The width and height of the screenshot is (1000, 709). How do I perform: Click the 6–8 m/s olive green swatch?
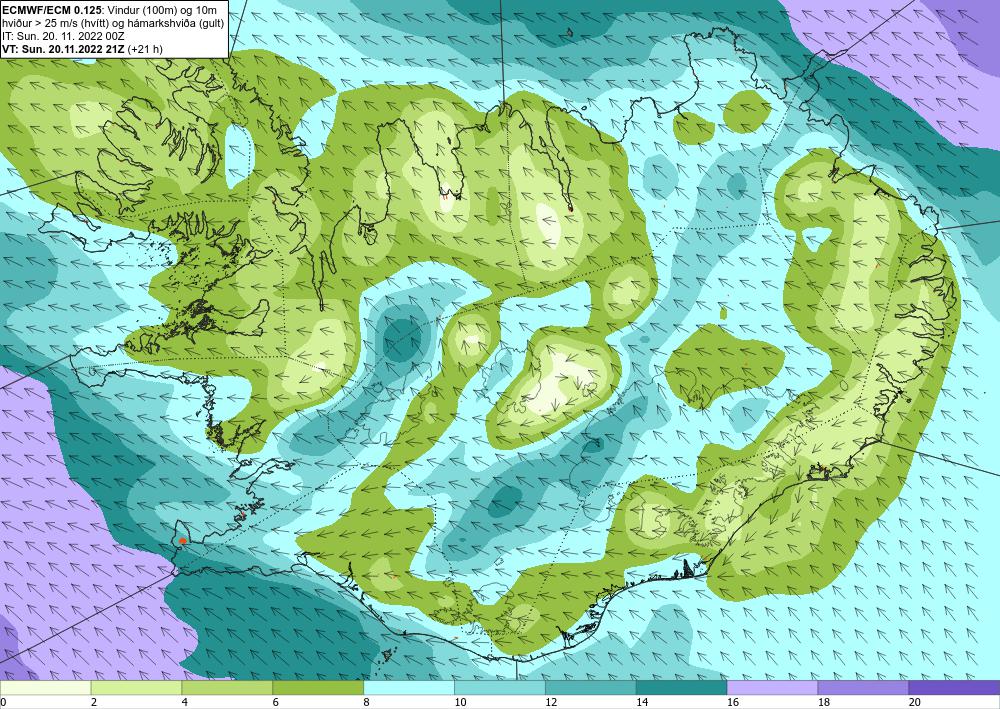[x=318, y=688]
